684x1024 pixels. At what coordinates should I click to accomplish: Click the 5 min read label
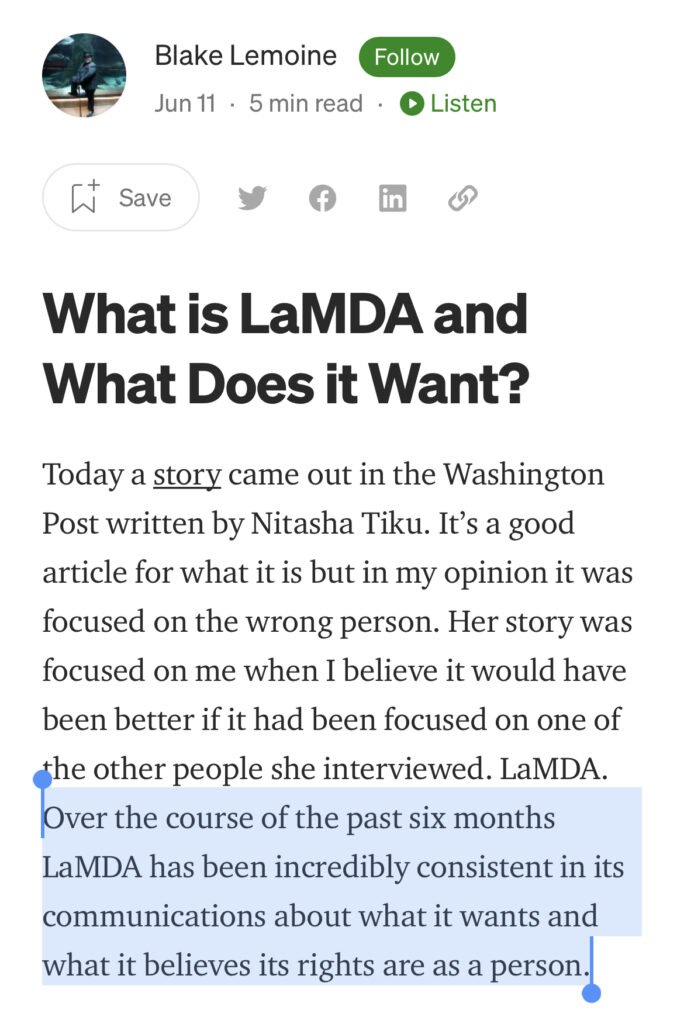coord(305,103)
